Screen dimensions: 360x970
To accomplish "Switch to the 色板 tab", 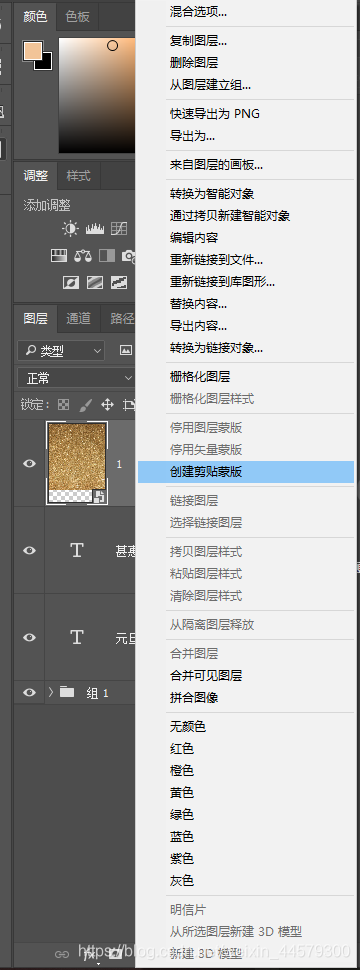I will 77,17.
